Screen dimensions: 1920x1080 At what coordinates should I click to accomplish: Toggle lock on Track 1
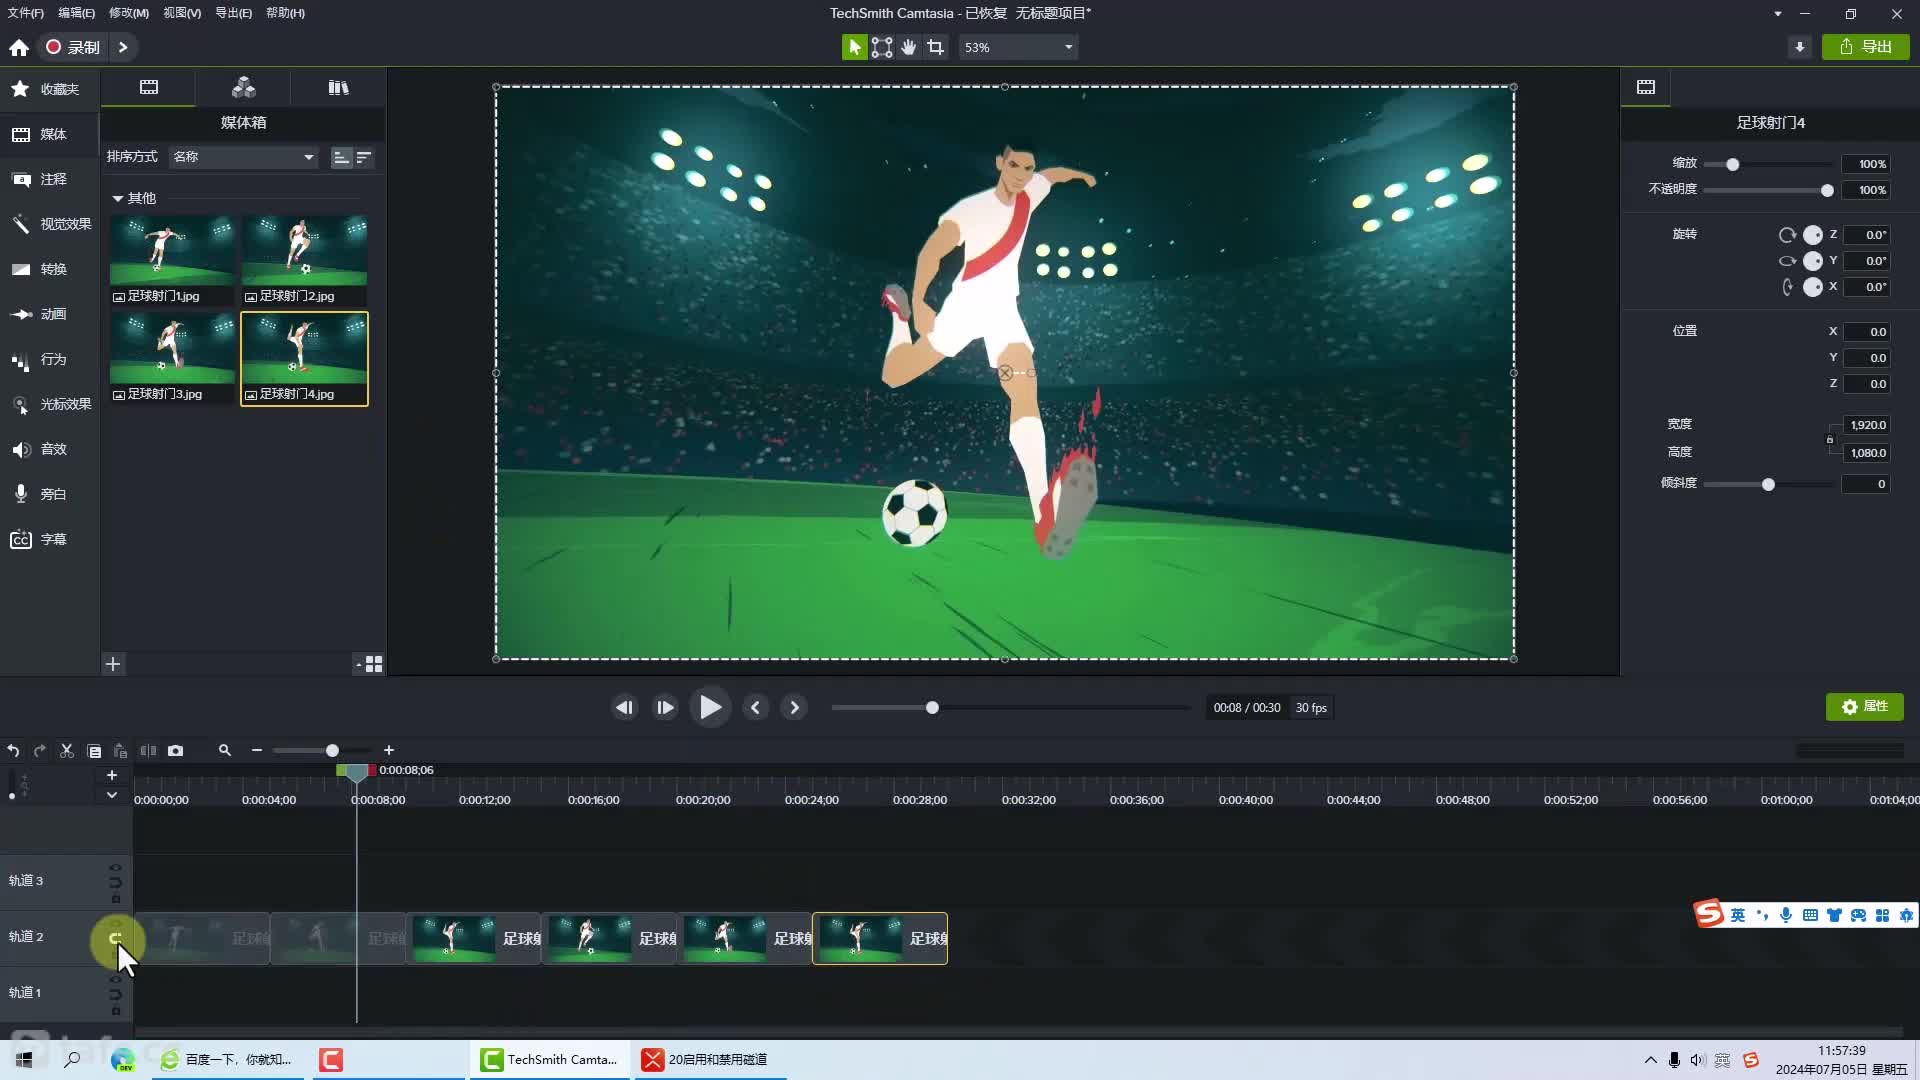click(115, 1010)
